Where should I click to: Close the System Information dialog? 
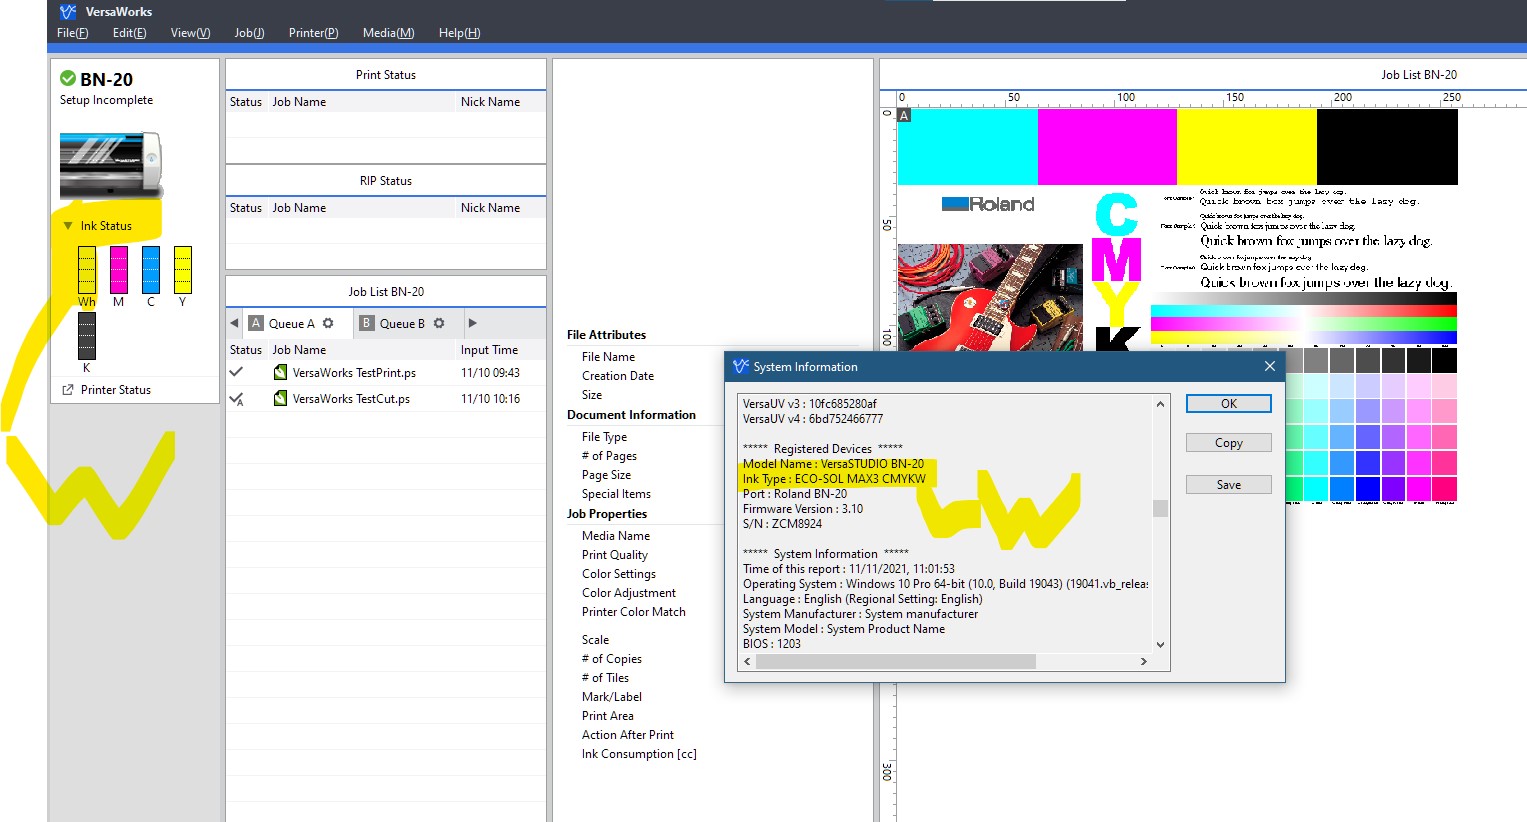click(1270, 366)
